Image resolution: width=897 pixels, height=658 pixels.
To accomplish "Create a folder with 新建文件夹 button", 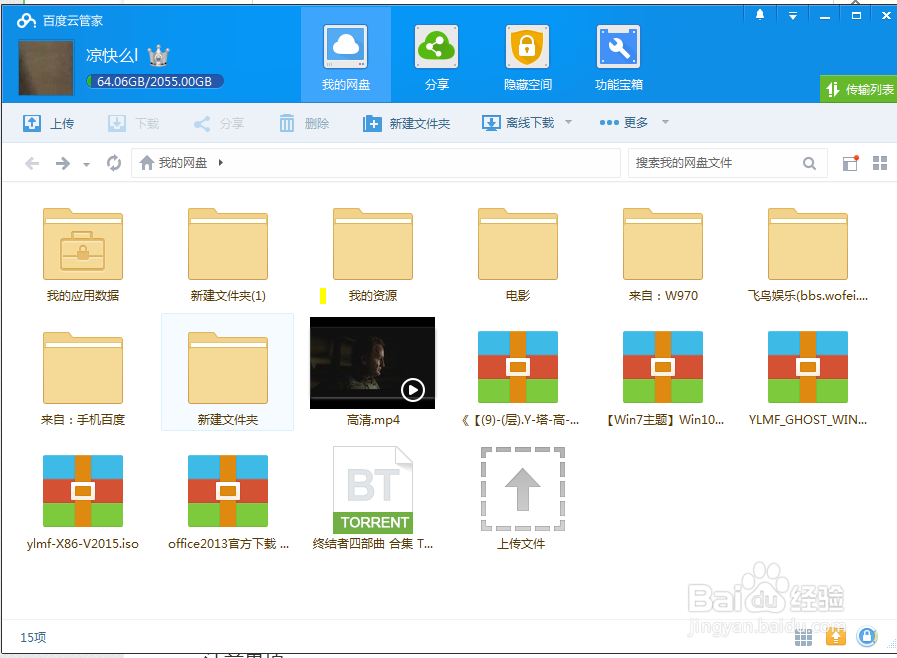I will pos(407,123).
